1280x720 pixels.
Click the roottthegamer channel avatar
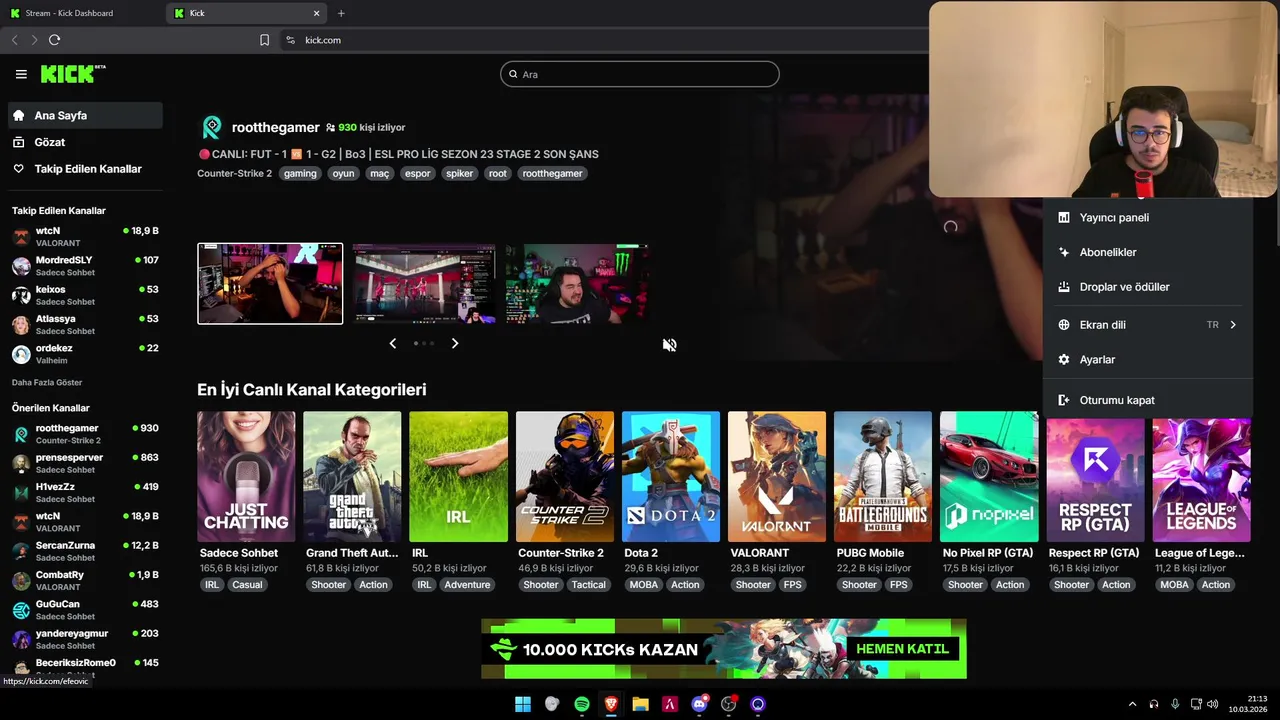click(212, 127)
